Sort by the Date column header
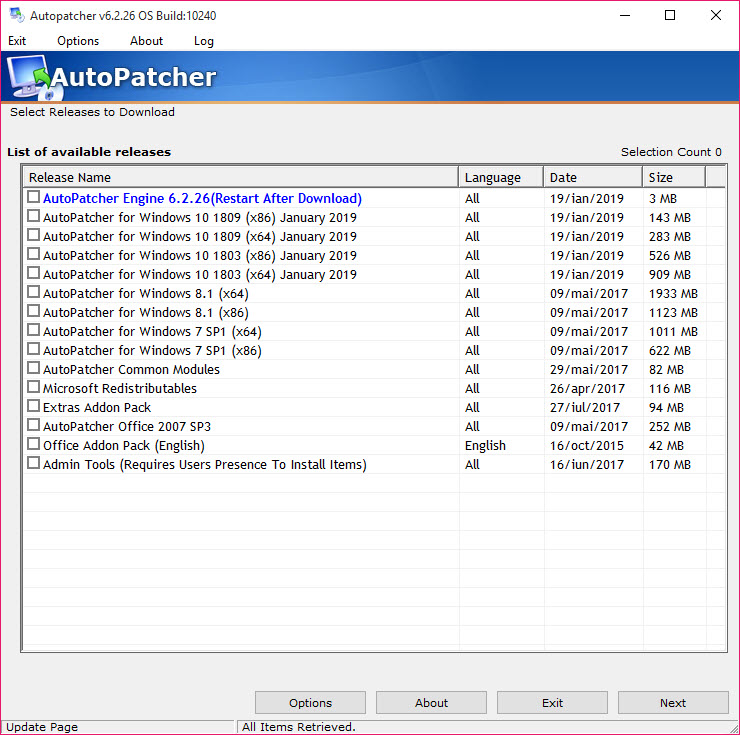 pos(593,177)
